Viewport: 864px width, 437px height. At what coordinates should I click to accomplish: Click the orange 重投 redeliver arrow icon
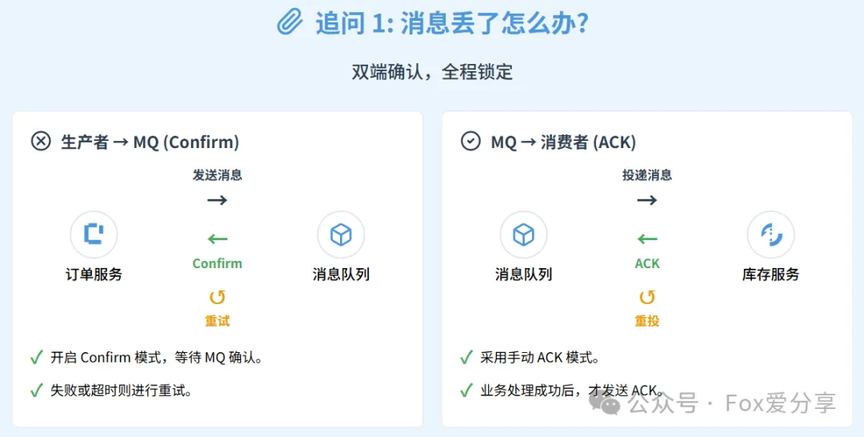coord(647,297)
